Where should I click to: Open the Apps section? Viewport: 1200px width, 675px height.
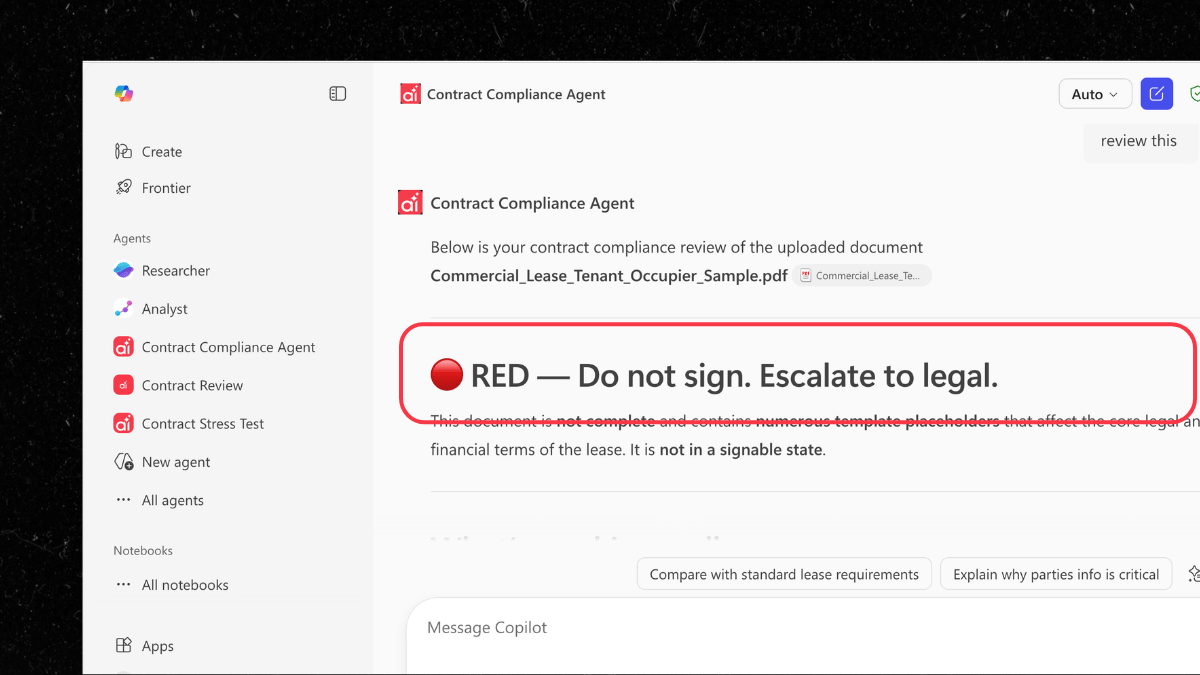click(156, 645)
